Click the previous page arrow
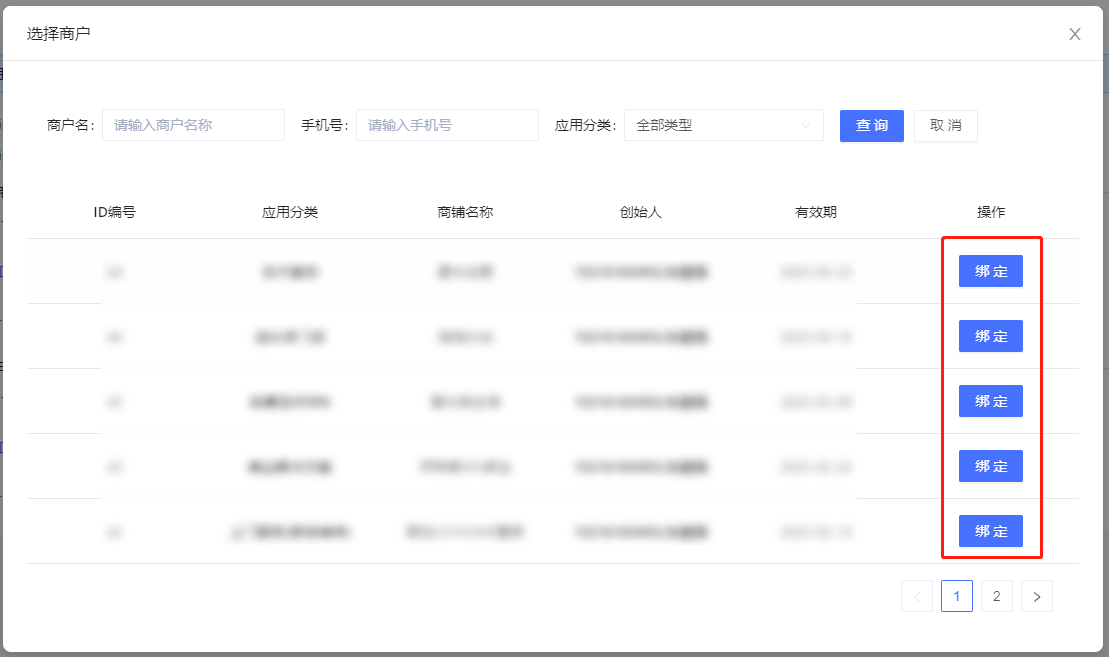The width and height of the screenshot is (1109, 657). 917,596
